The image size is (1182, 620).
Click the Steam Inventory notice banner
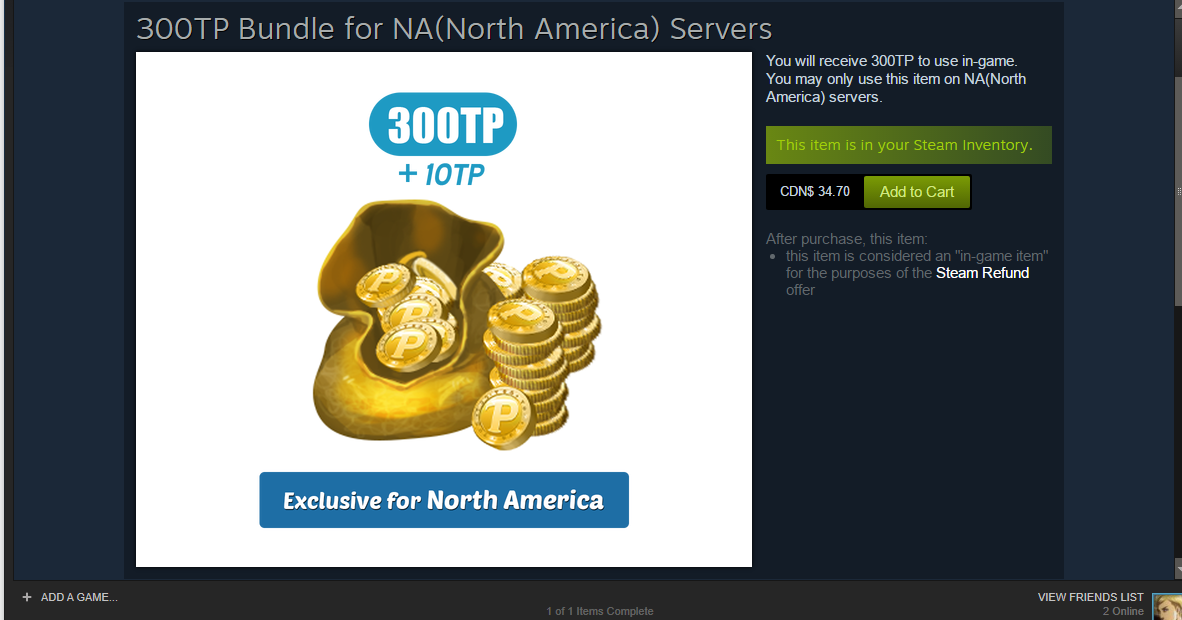[x=908, y=145]
